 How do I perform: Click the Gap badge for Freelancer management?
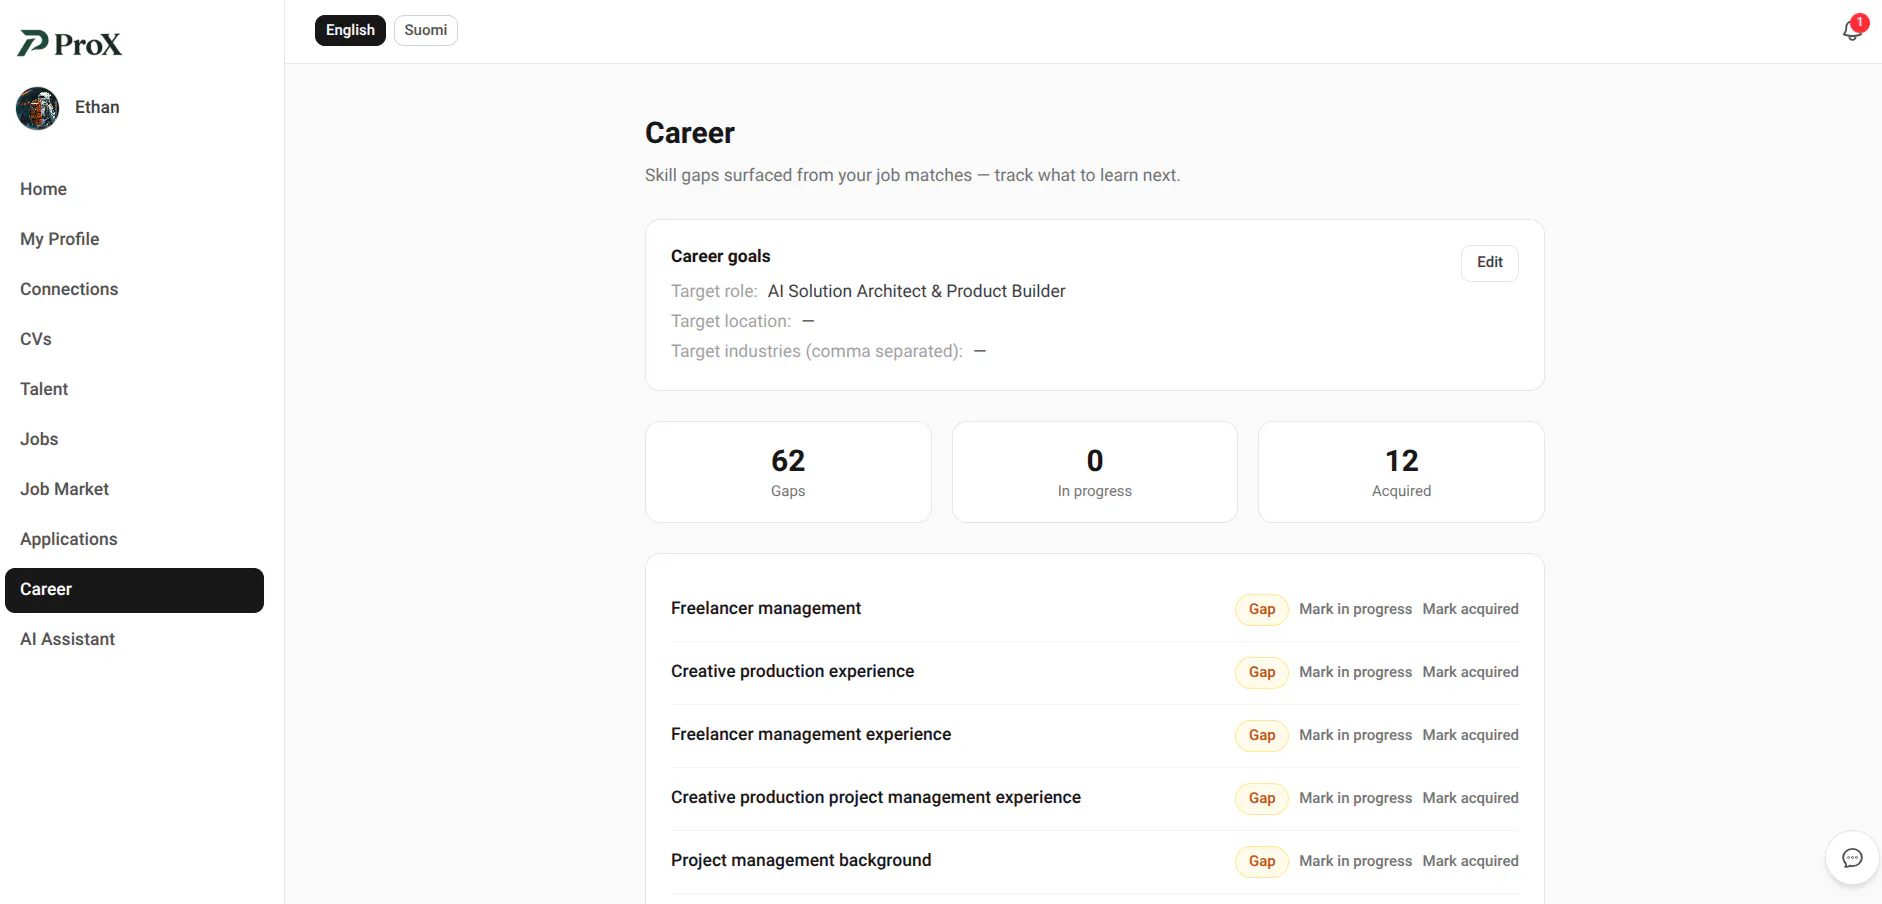coord(1262,609)
